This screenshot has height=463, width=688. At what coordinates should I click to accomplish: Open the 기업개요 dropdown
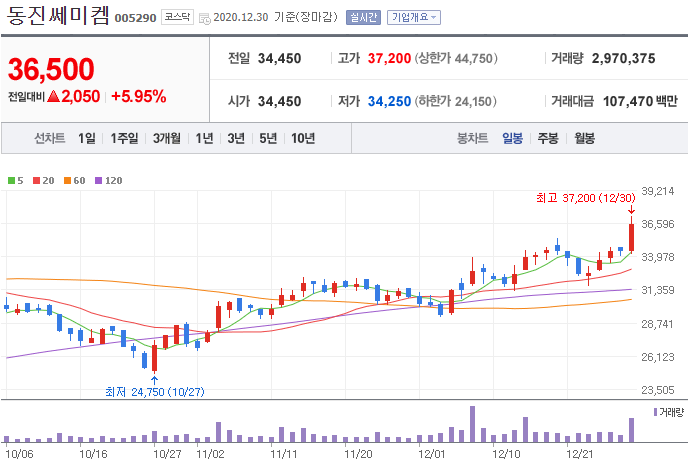click(x=414, y=18)
